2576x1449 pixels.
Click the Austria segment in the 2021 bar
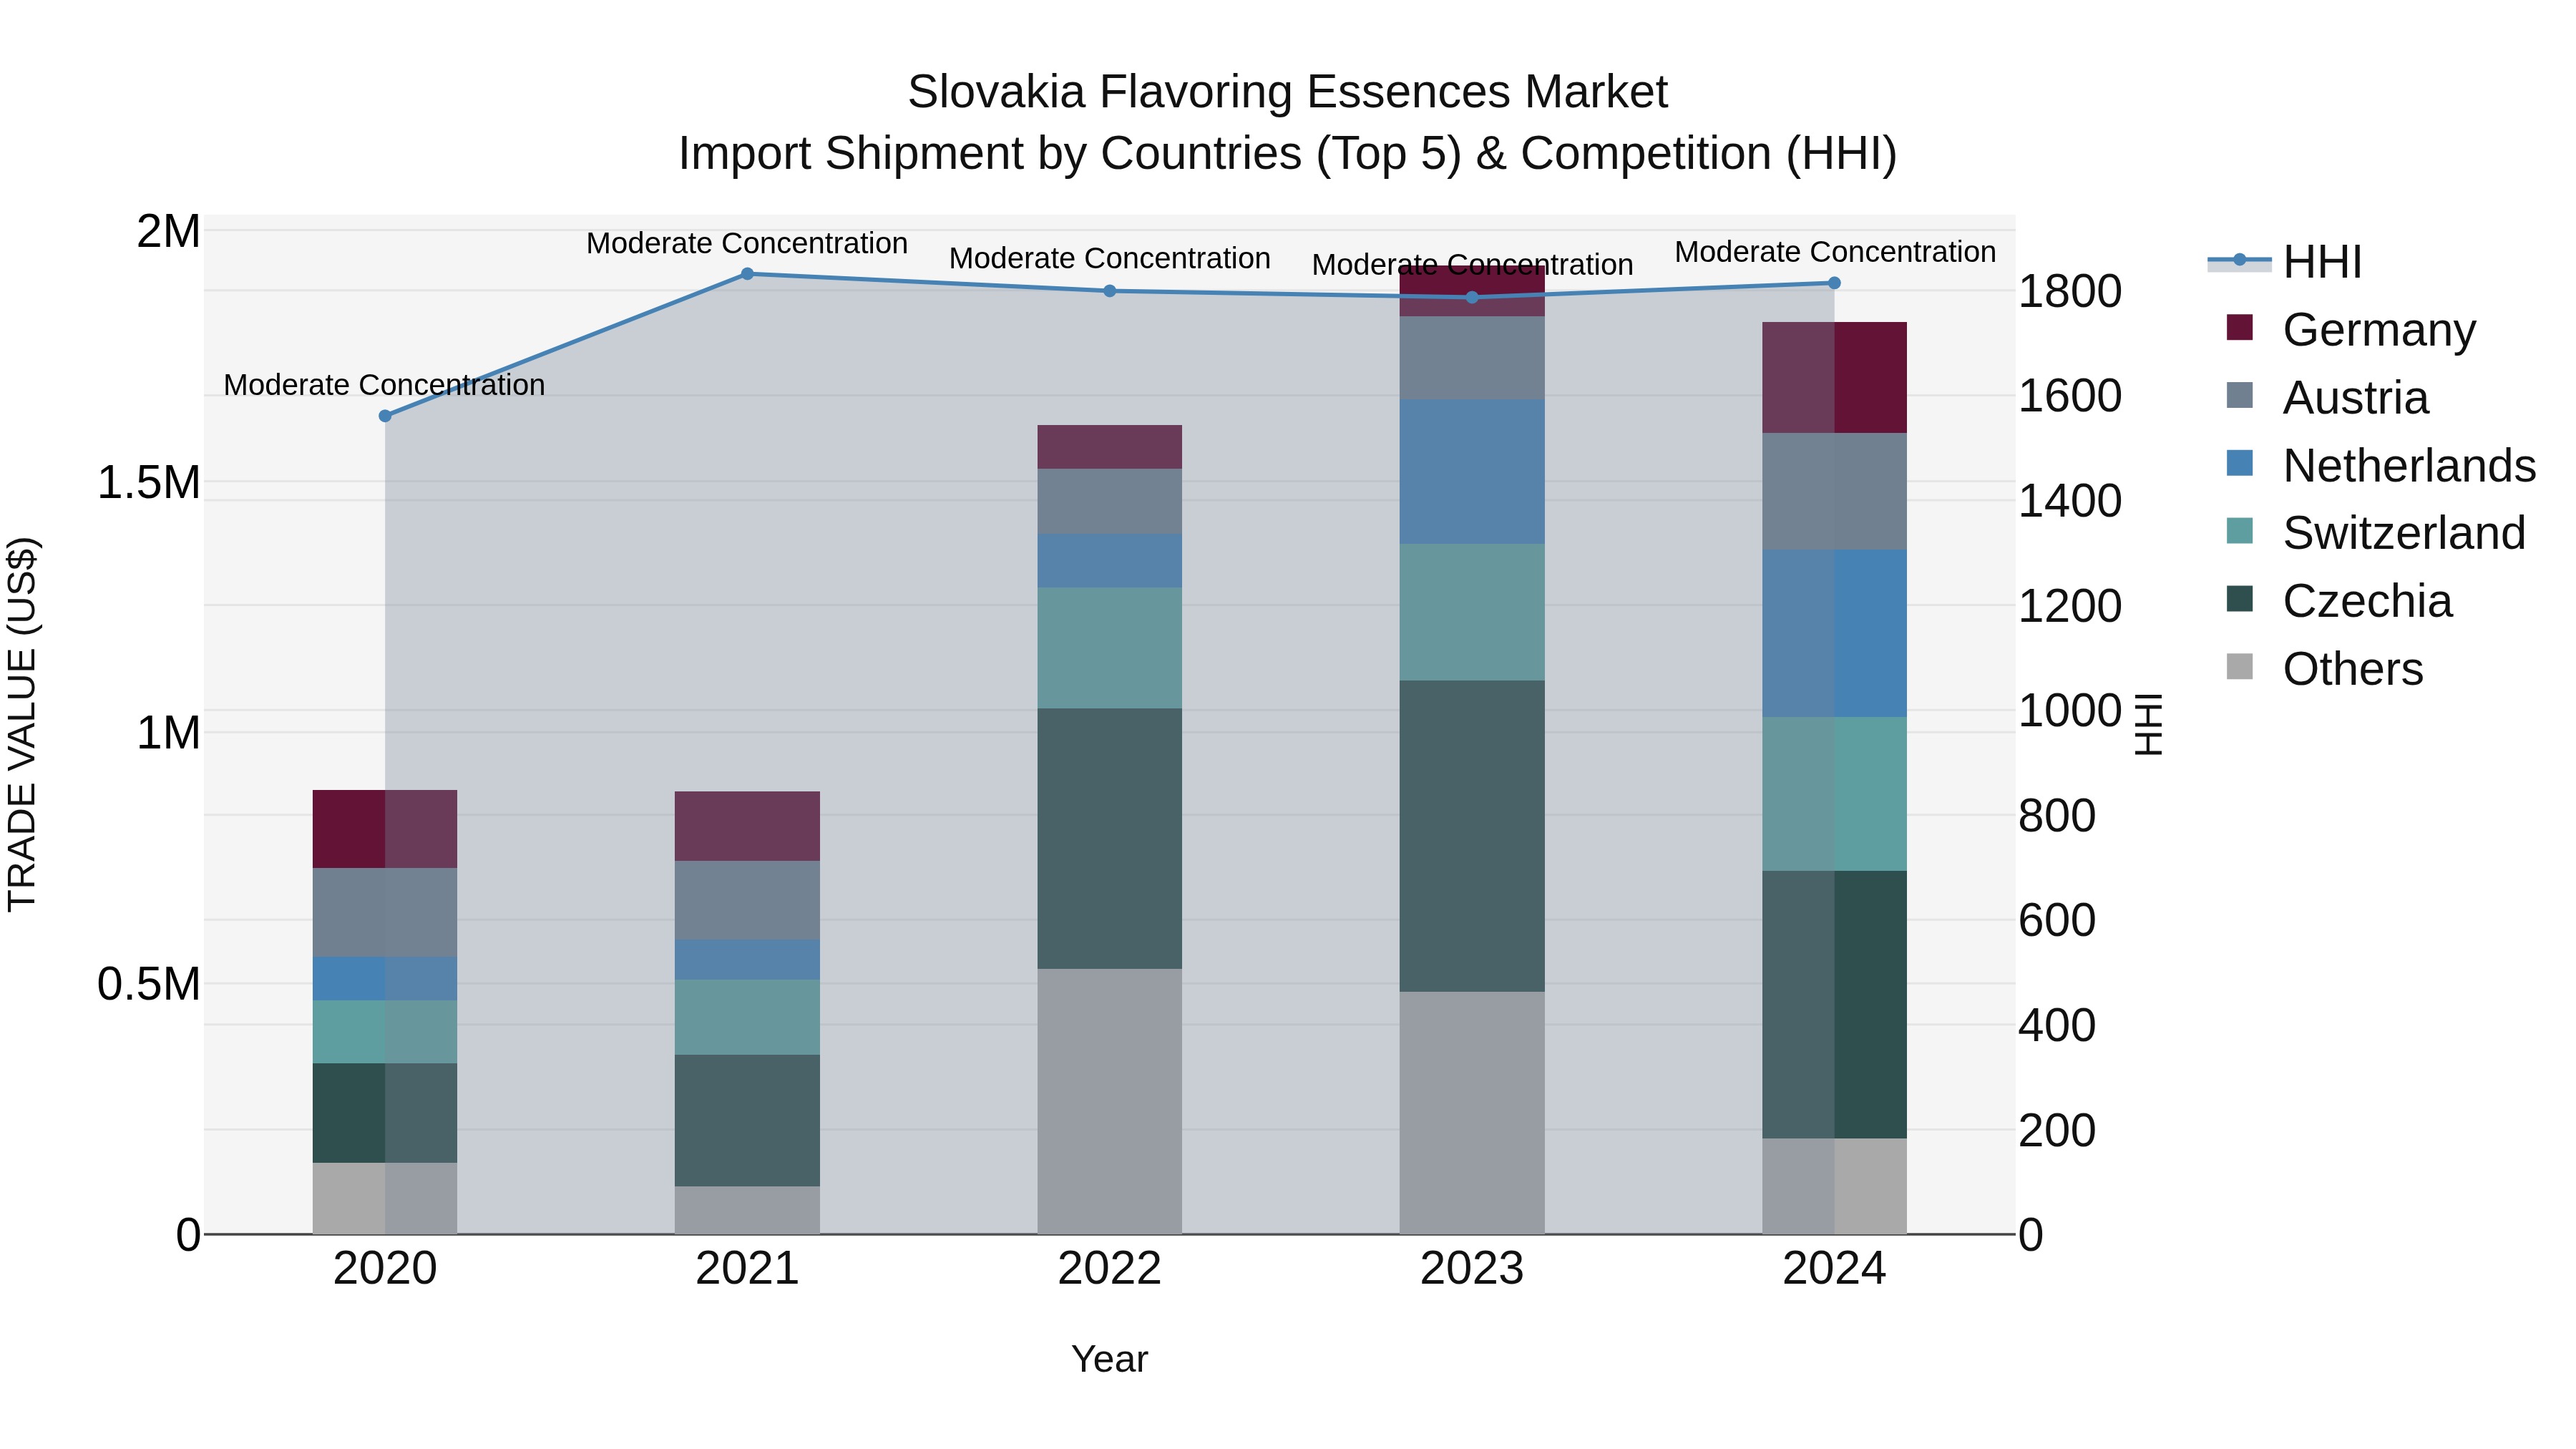[747, 900]
